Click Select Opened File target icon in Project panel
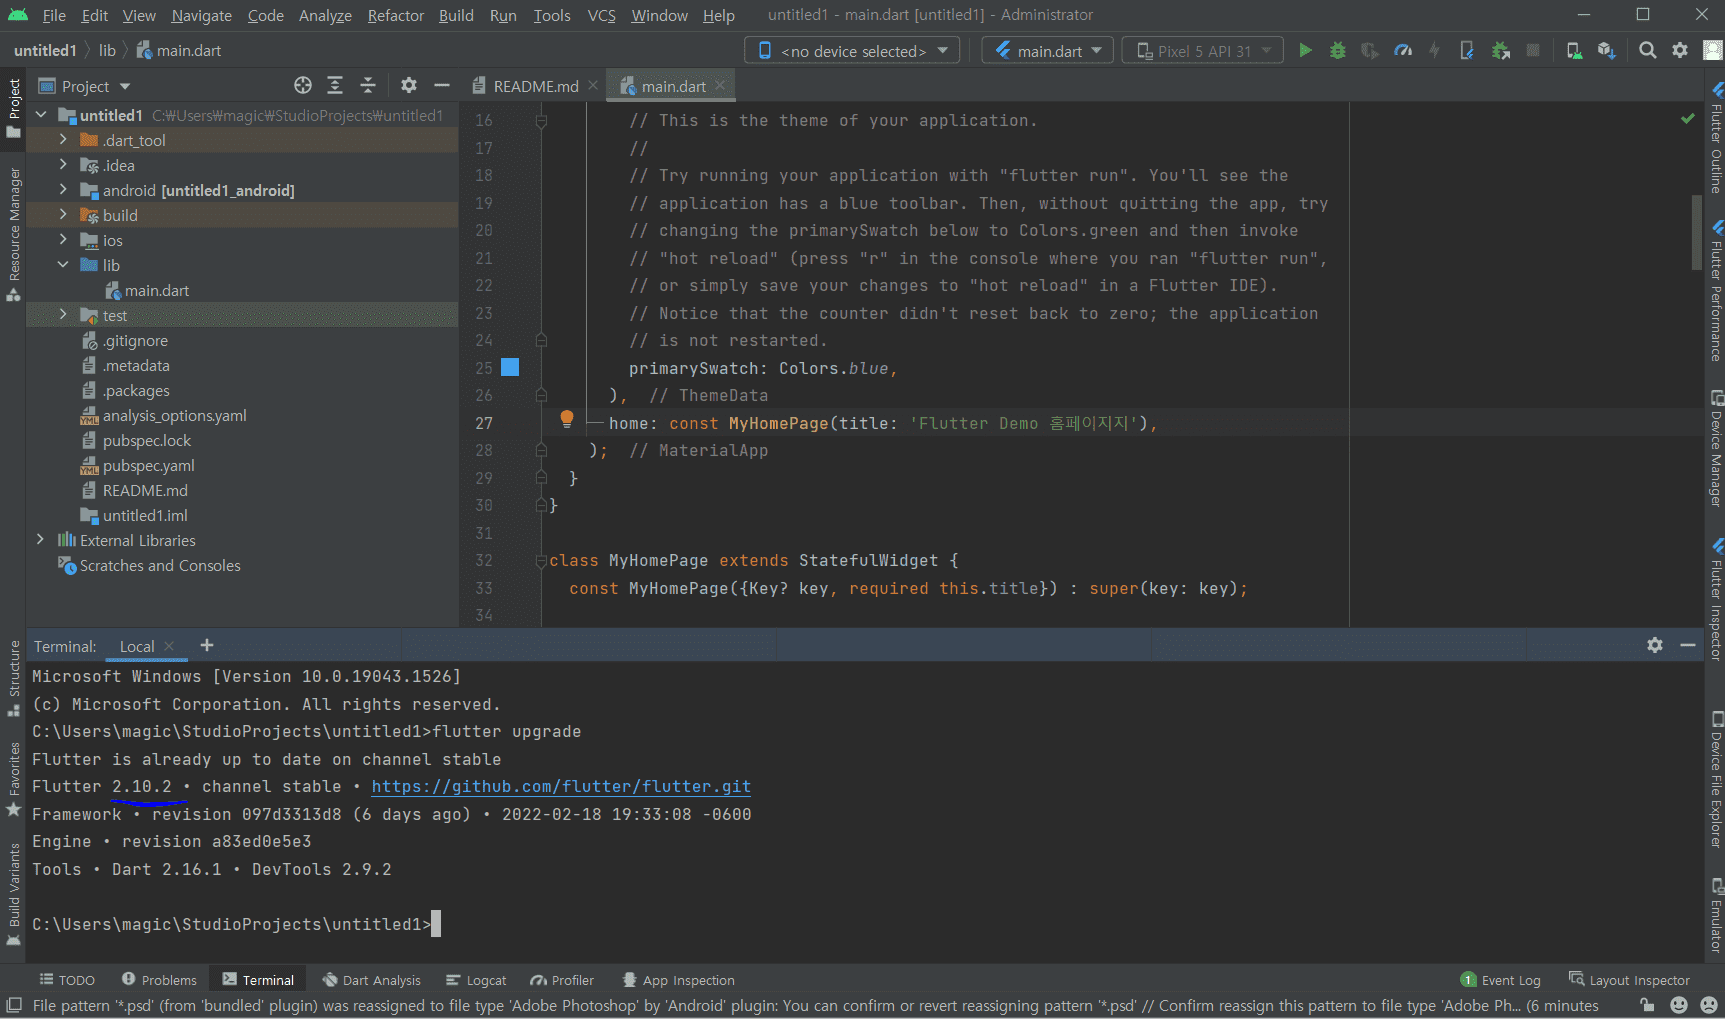 pyautogui.click(x=303, y=86)
